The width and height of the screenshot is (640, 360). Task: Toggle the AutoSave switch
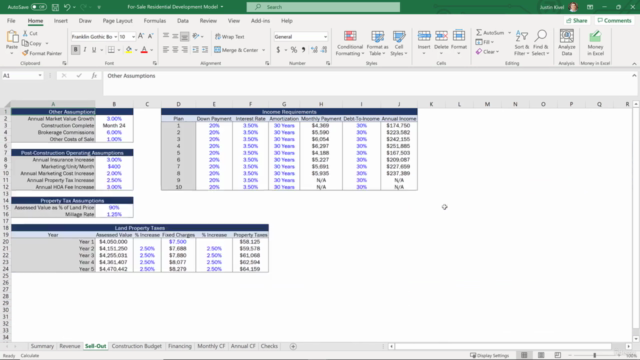click(x=38, y=7)
